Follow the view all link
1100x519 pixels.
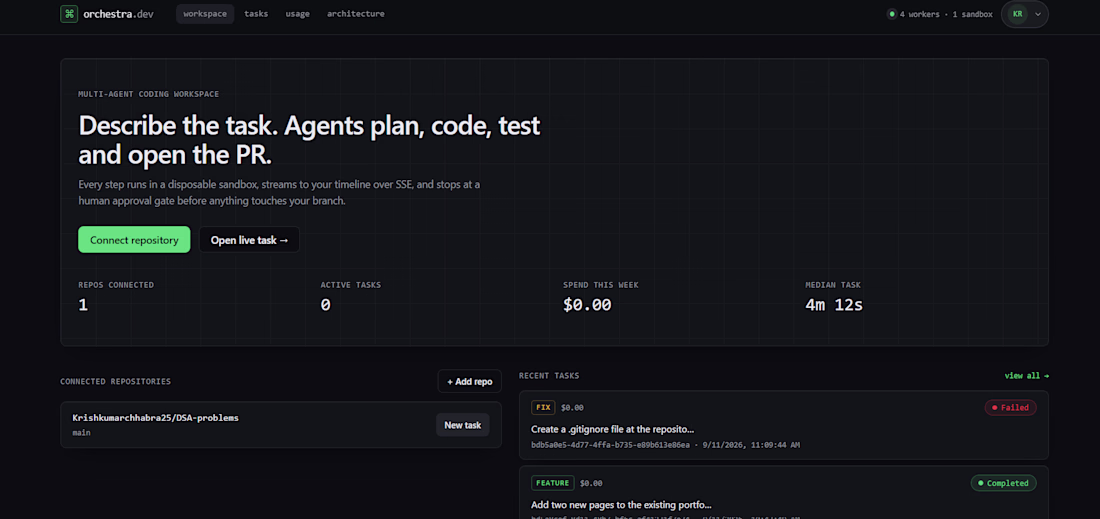pyautogui.click(x=1026, y=376)
